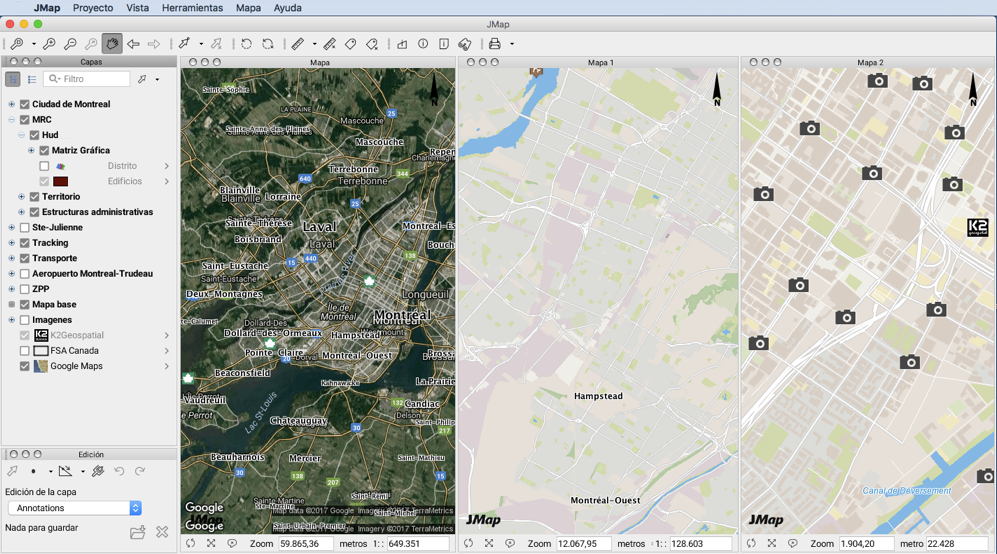The image size is (997, 554).
Task: Click the K2 geospatial marker on Mapa 2
Action: (x=978, y=227)
